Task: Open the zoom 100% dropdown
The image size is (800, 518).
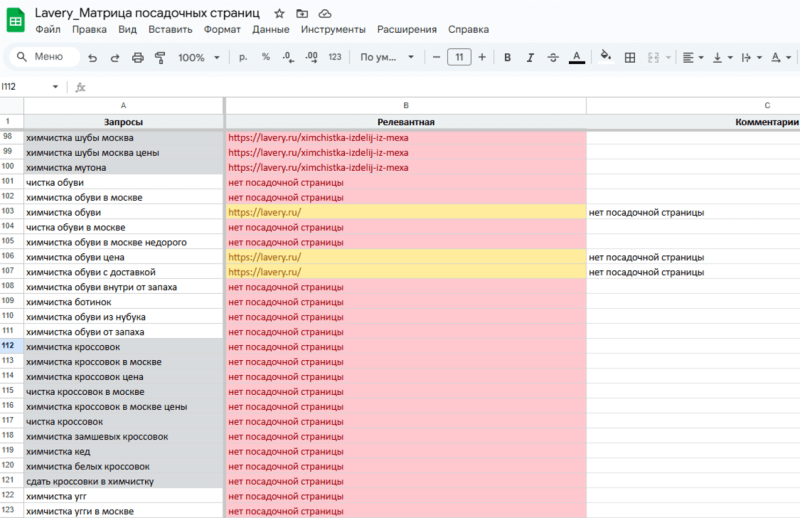Action: 197,57
